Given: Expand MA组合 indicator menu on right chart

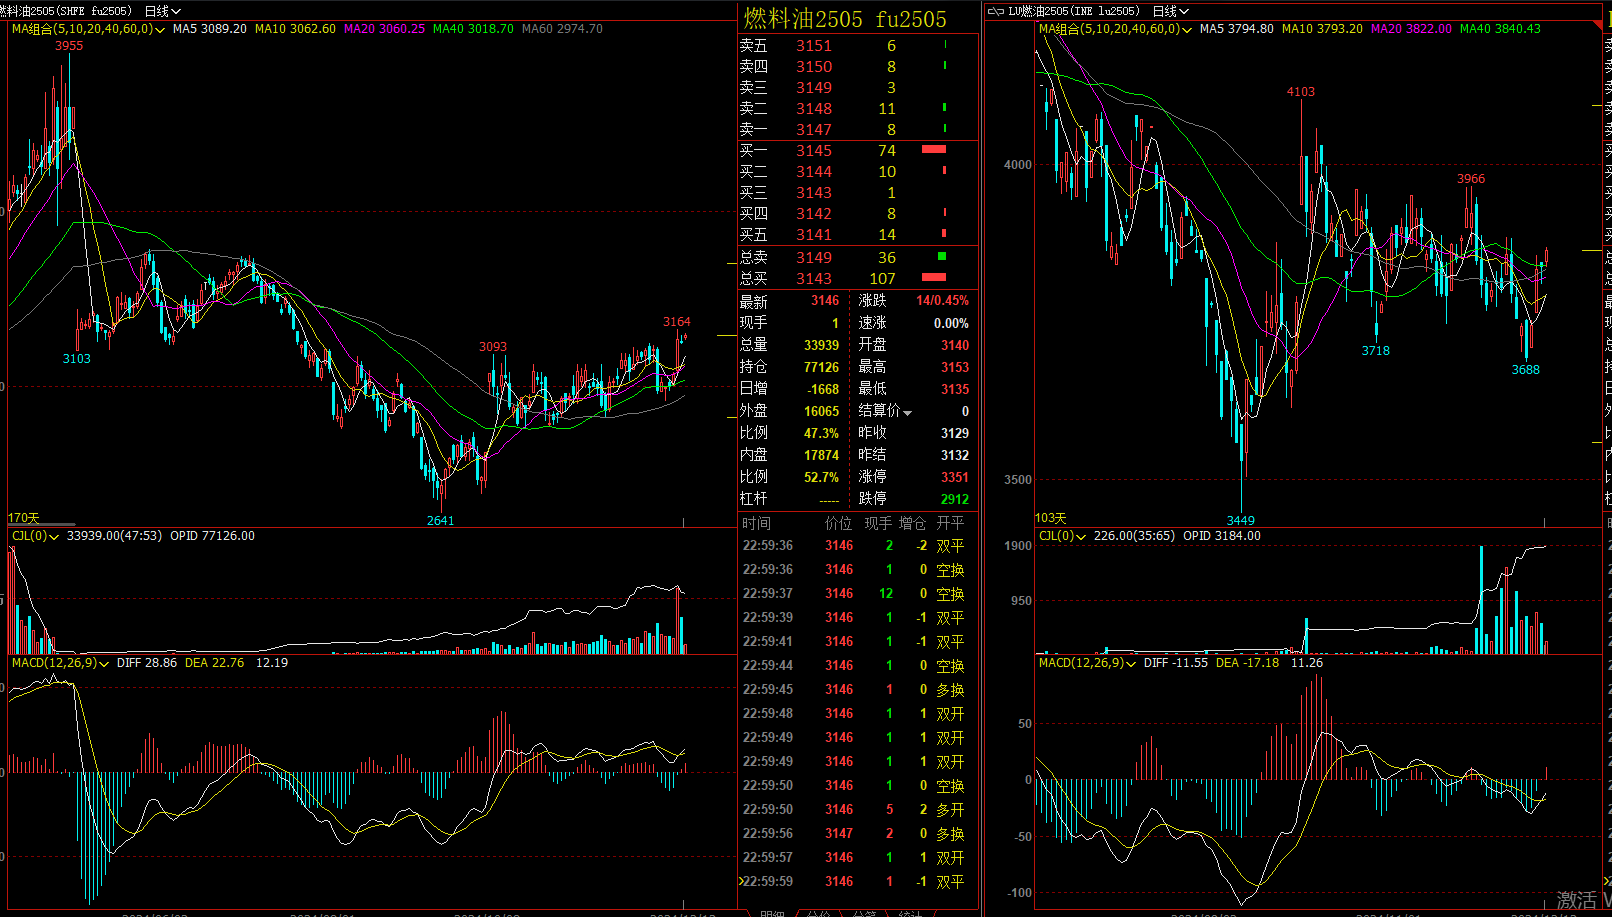Looking at the screenshot, I should click(x=1187, y=30).
